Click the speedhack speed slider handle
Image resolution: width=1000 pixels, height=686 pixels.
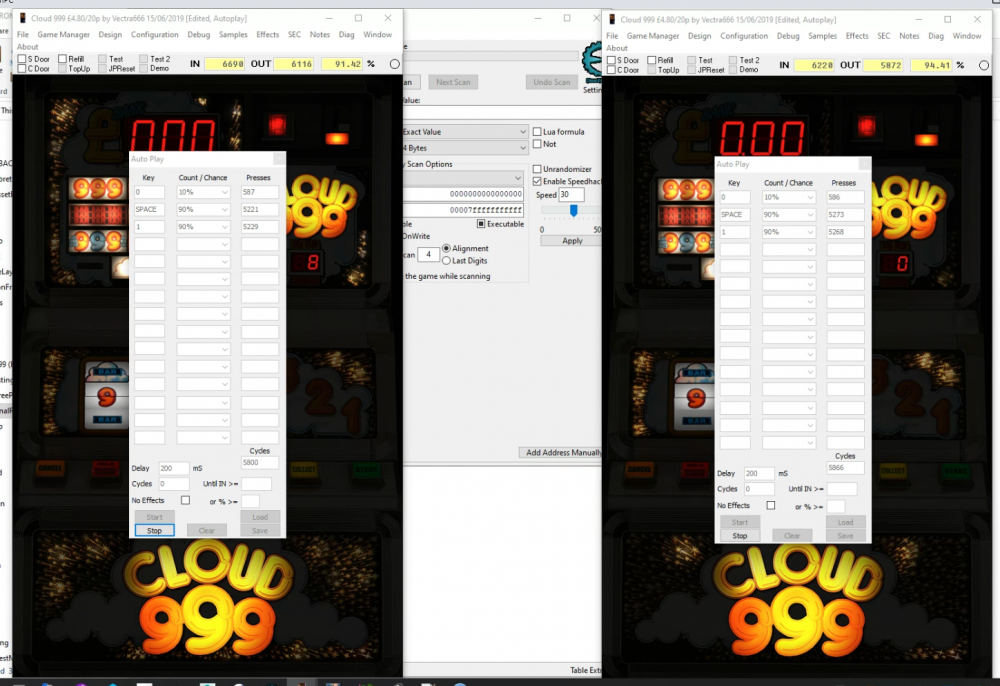[x=573, y=211]
